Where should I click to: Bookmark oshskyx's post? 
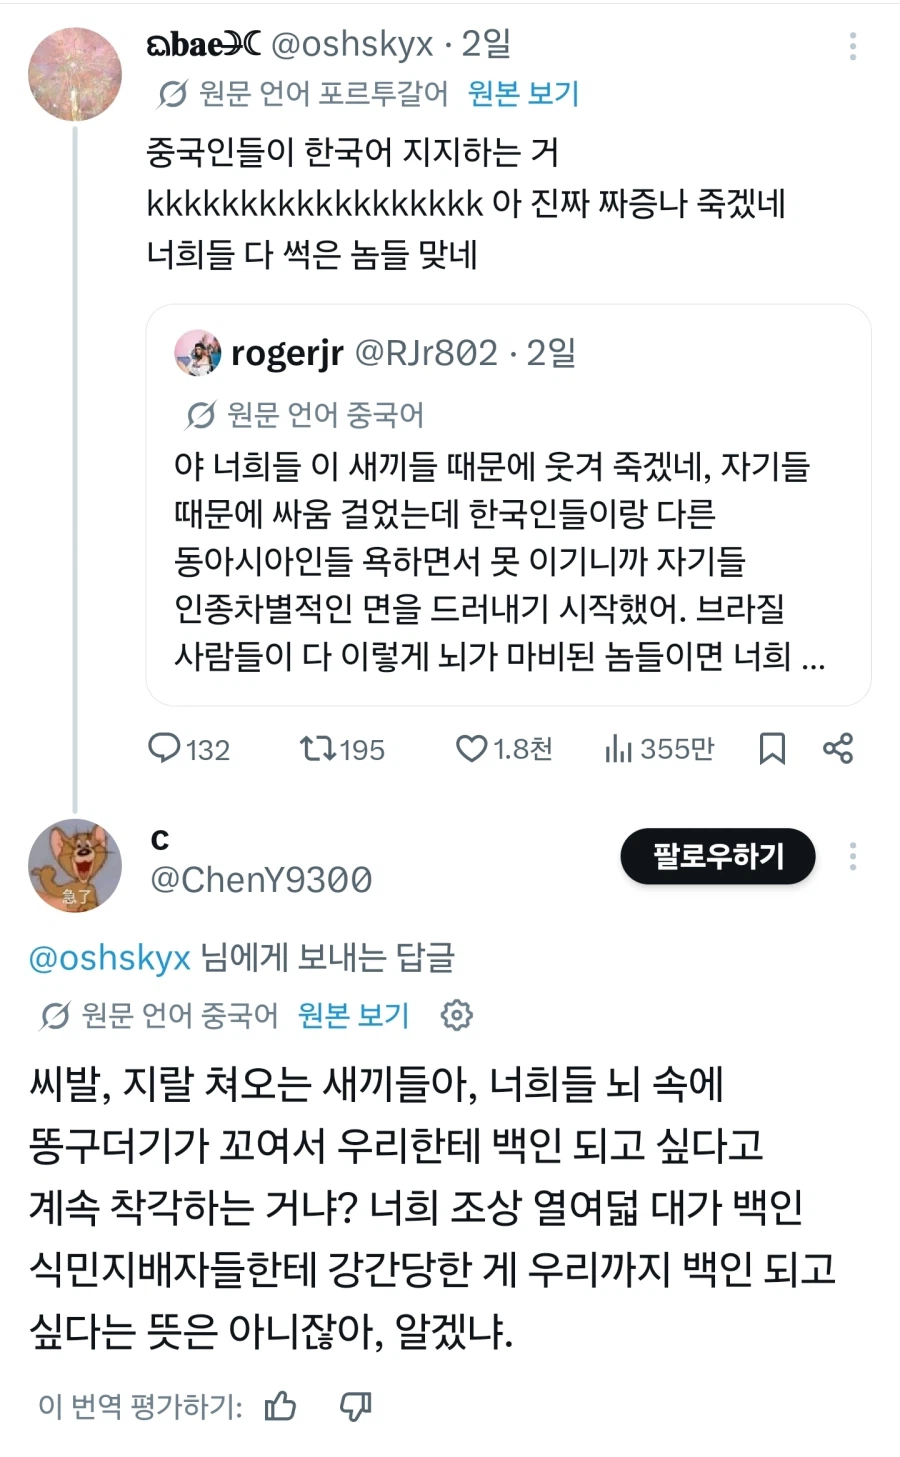point(772,749)
